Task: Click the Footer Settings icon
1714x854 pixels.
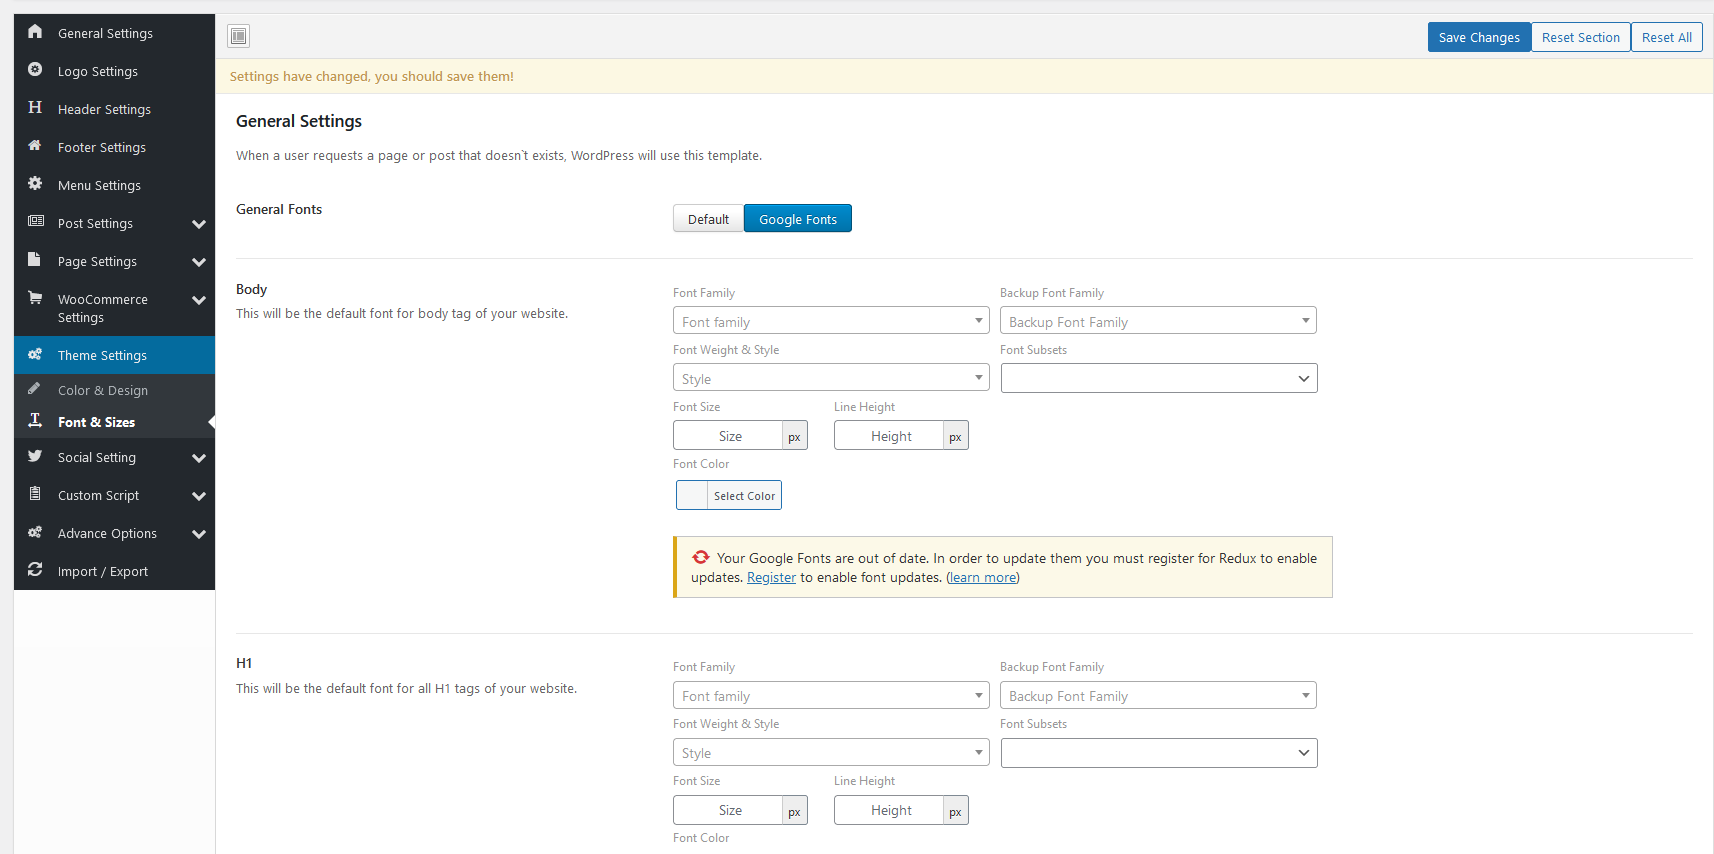Action: pos(35,146)
